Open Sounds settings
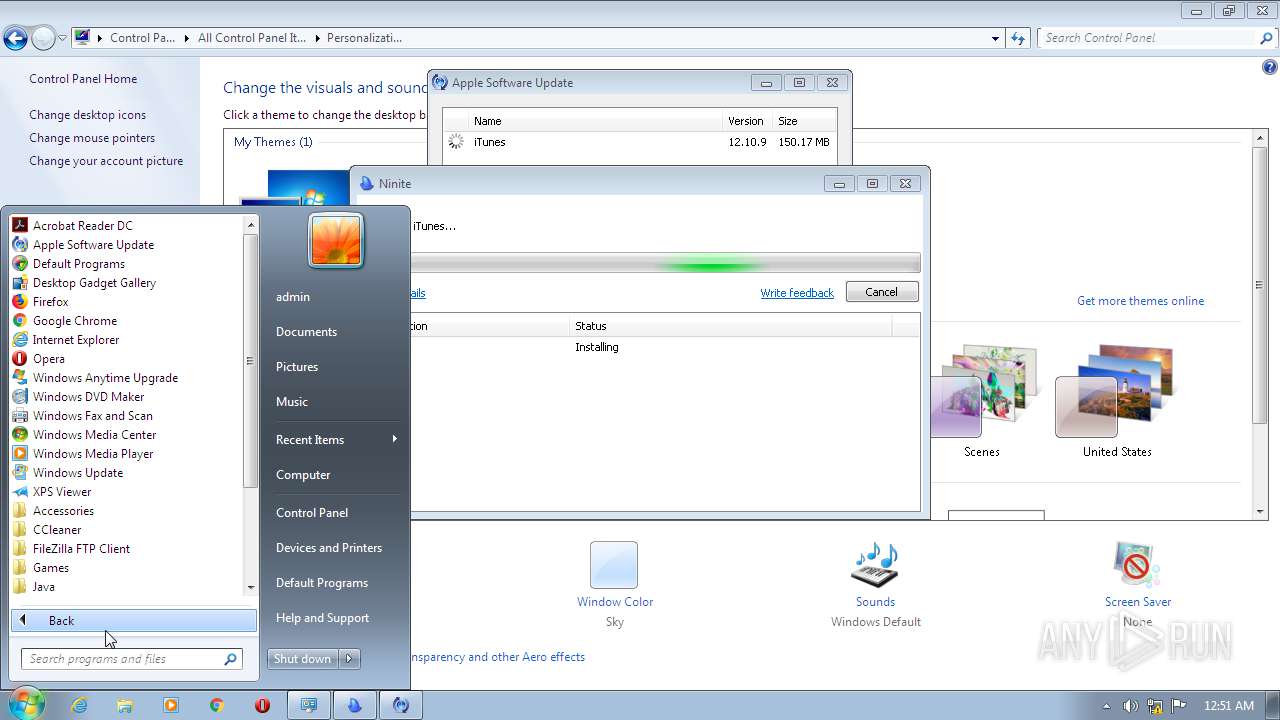The image size is (1280, 720). pyautogui.click(x=875, y=584)
